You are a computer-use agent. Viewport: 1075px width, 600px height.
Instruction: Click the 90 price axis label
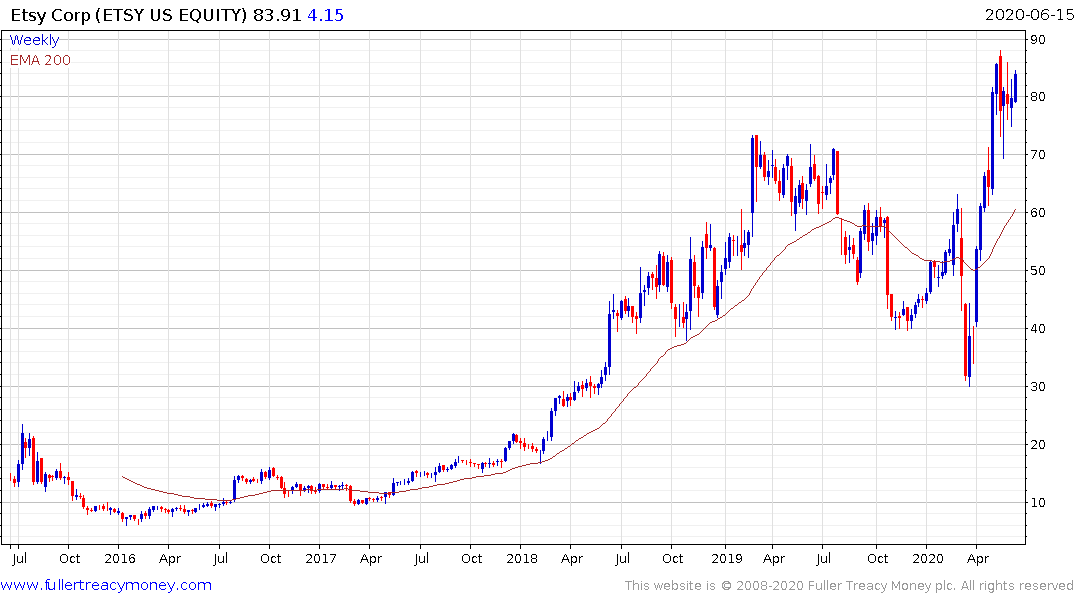(1038, 40)
